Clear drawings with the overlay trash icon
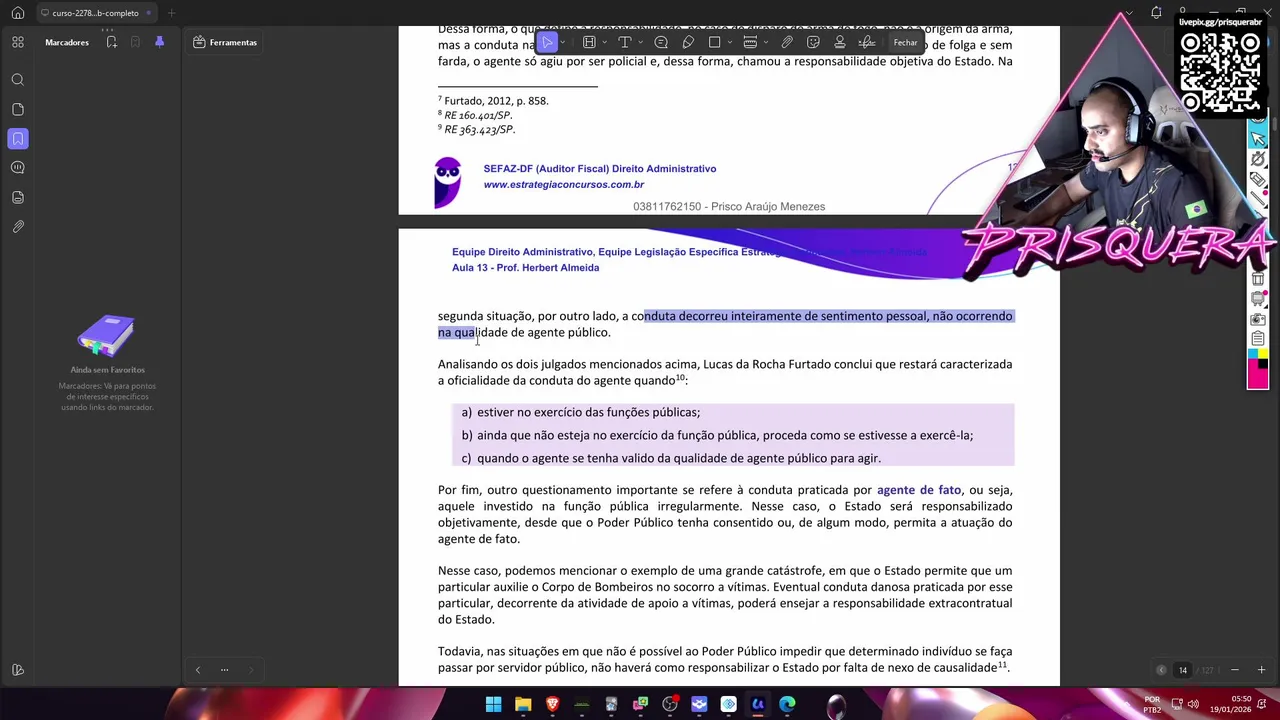This screenshot has height=720, width=1280. (x=1258, y=279)
